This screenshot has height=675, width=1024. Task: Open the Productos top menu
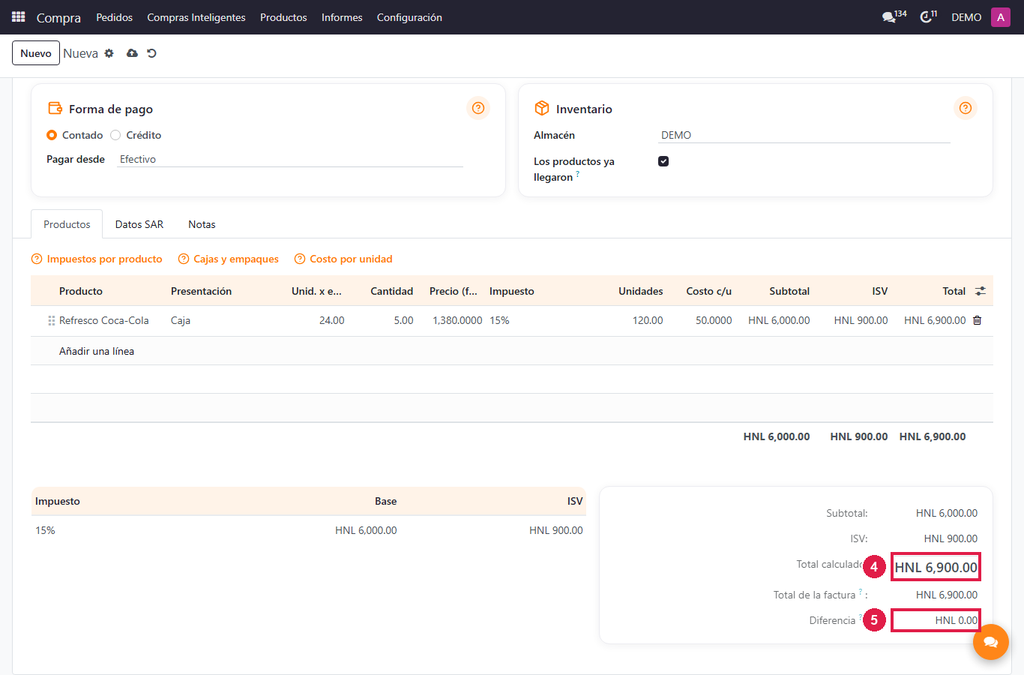pos(283,18)
